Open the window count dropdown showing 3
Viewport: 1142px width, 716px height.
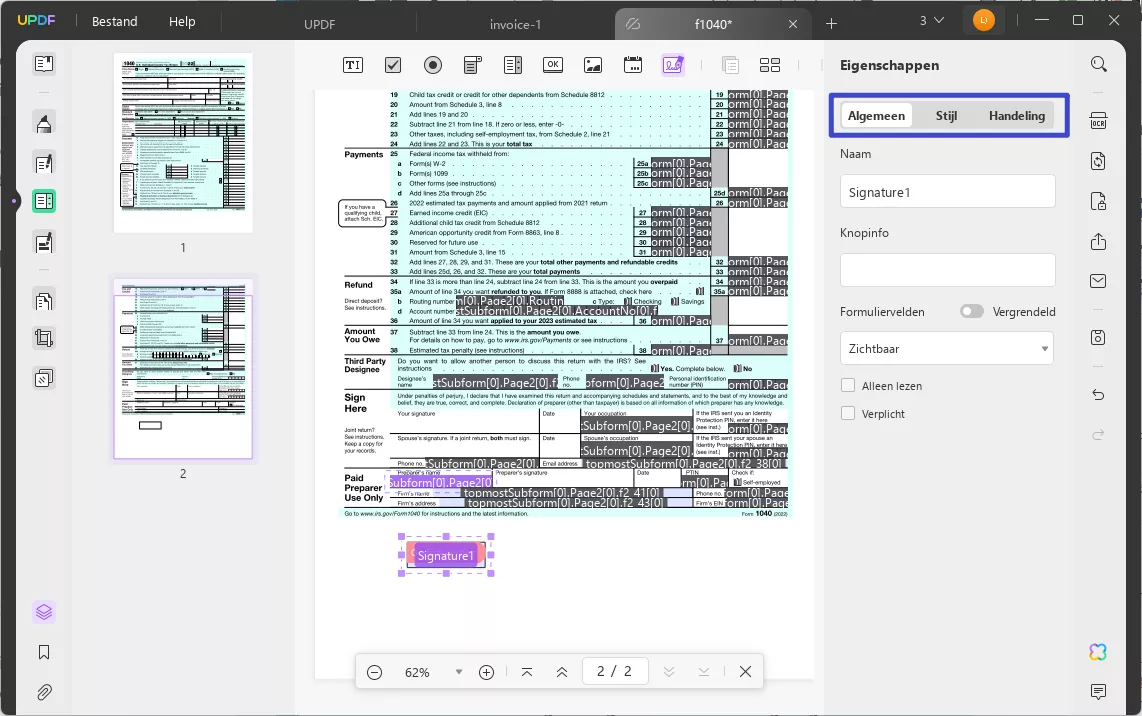(x=932, y=20)
